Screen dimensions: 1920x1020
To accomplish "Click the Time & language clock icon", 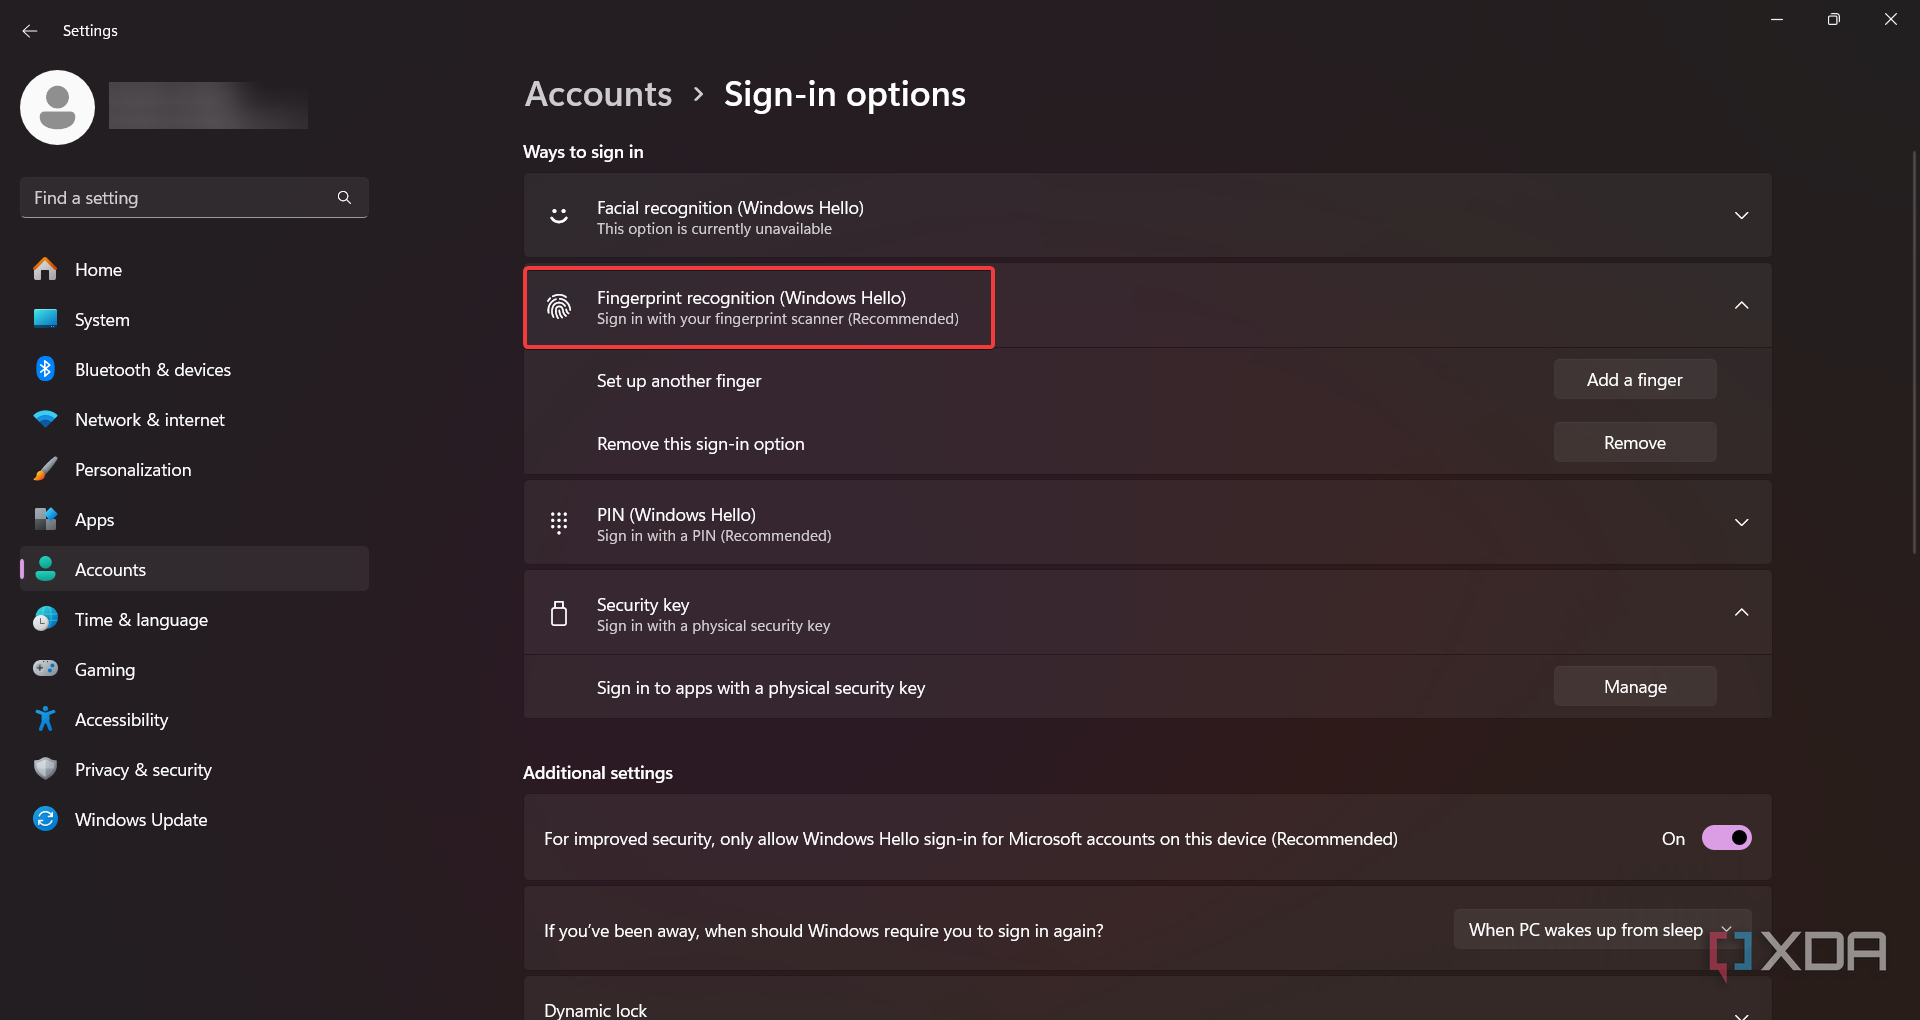I will [45, 619].
